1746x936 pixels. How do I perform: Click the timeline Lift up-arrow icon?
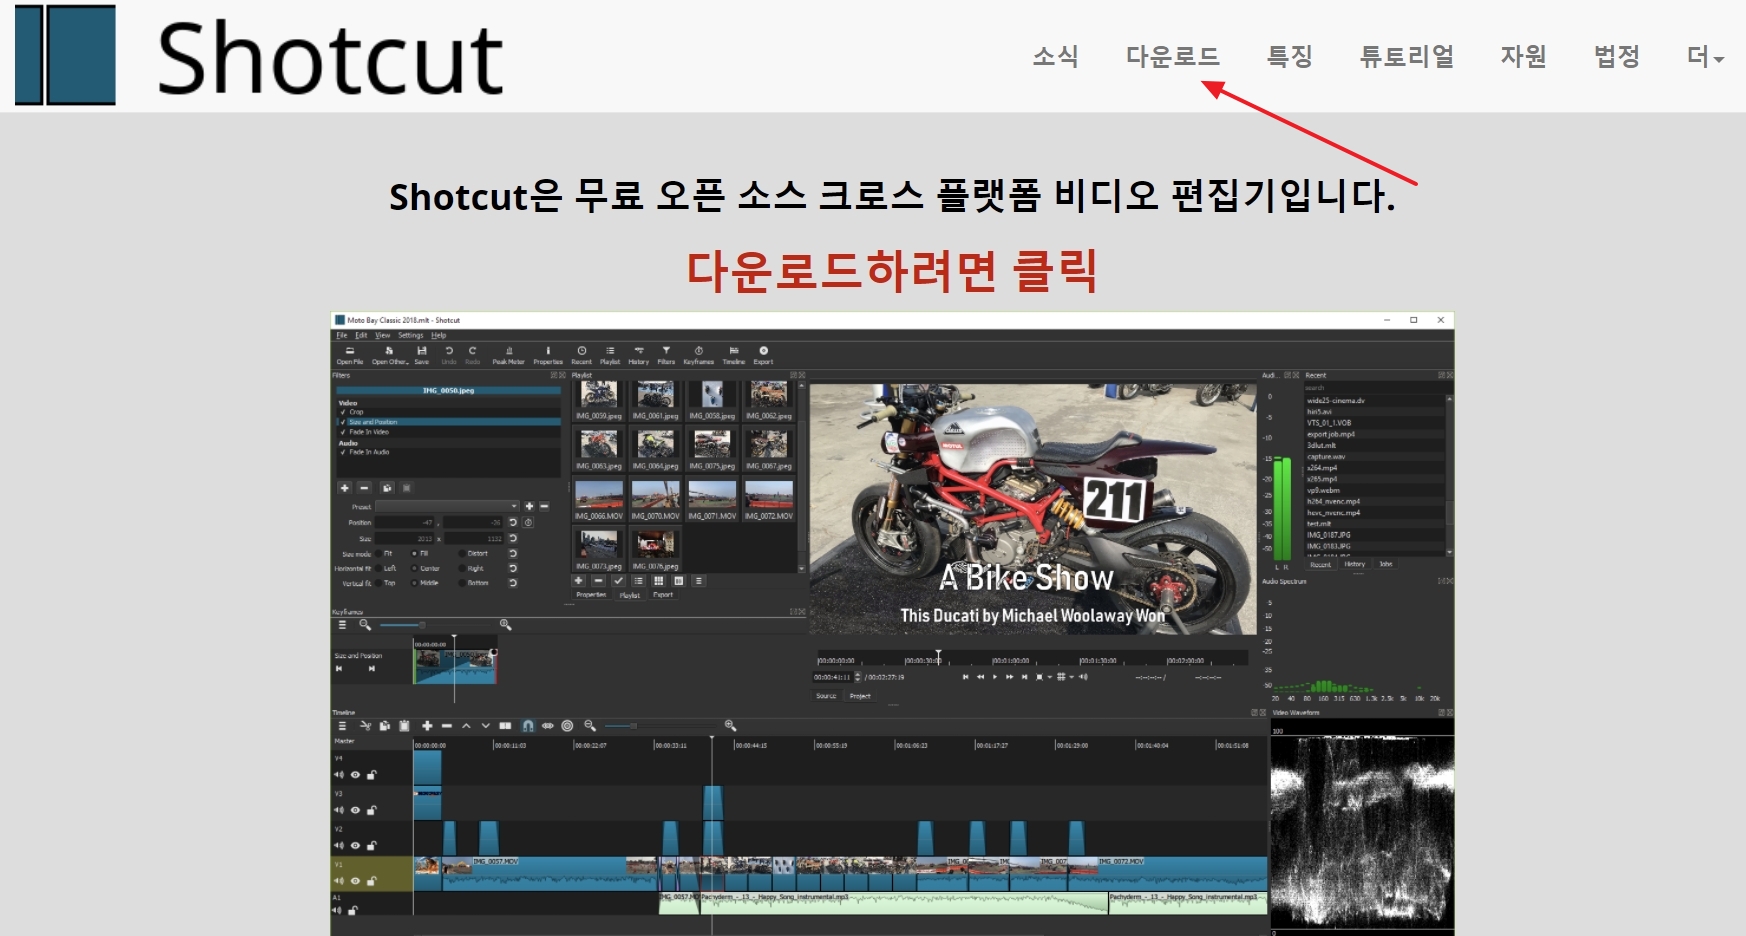(x=466, y=726)
